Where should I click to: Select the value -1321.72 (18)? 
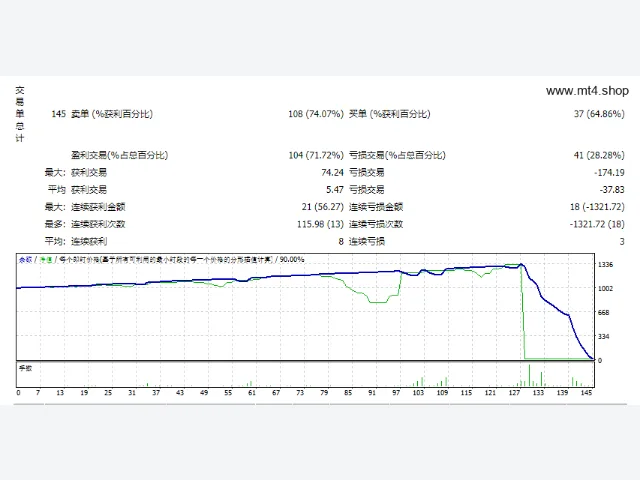[x=597, y=224]
